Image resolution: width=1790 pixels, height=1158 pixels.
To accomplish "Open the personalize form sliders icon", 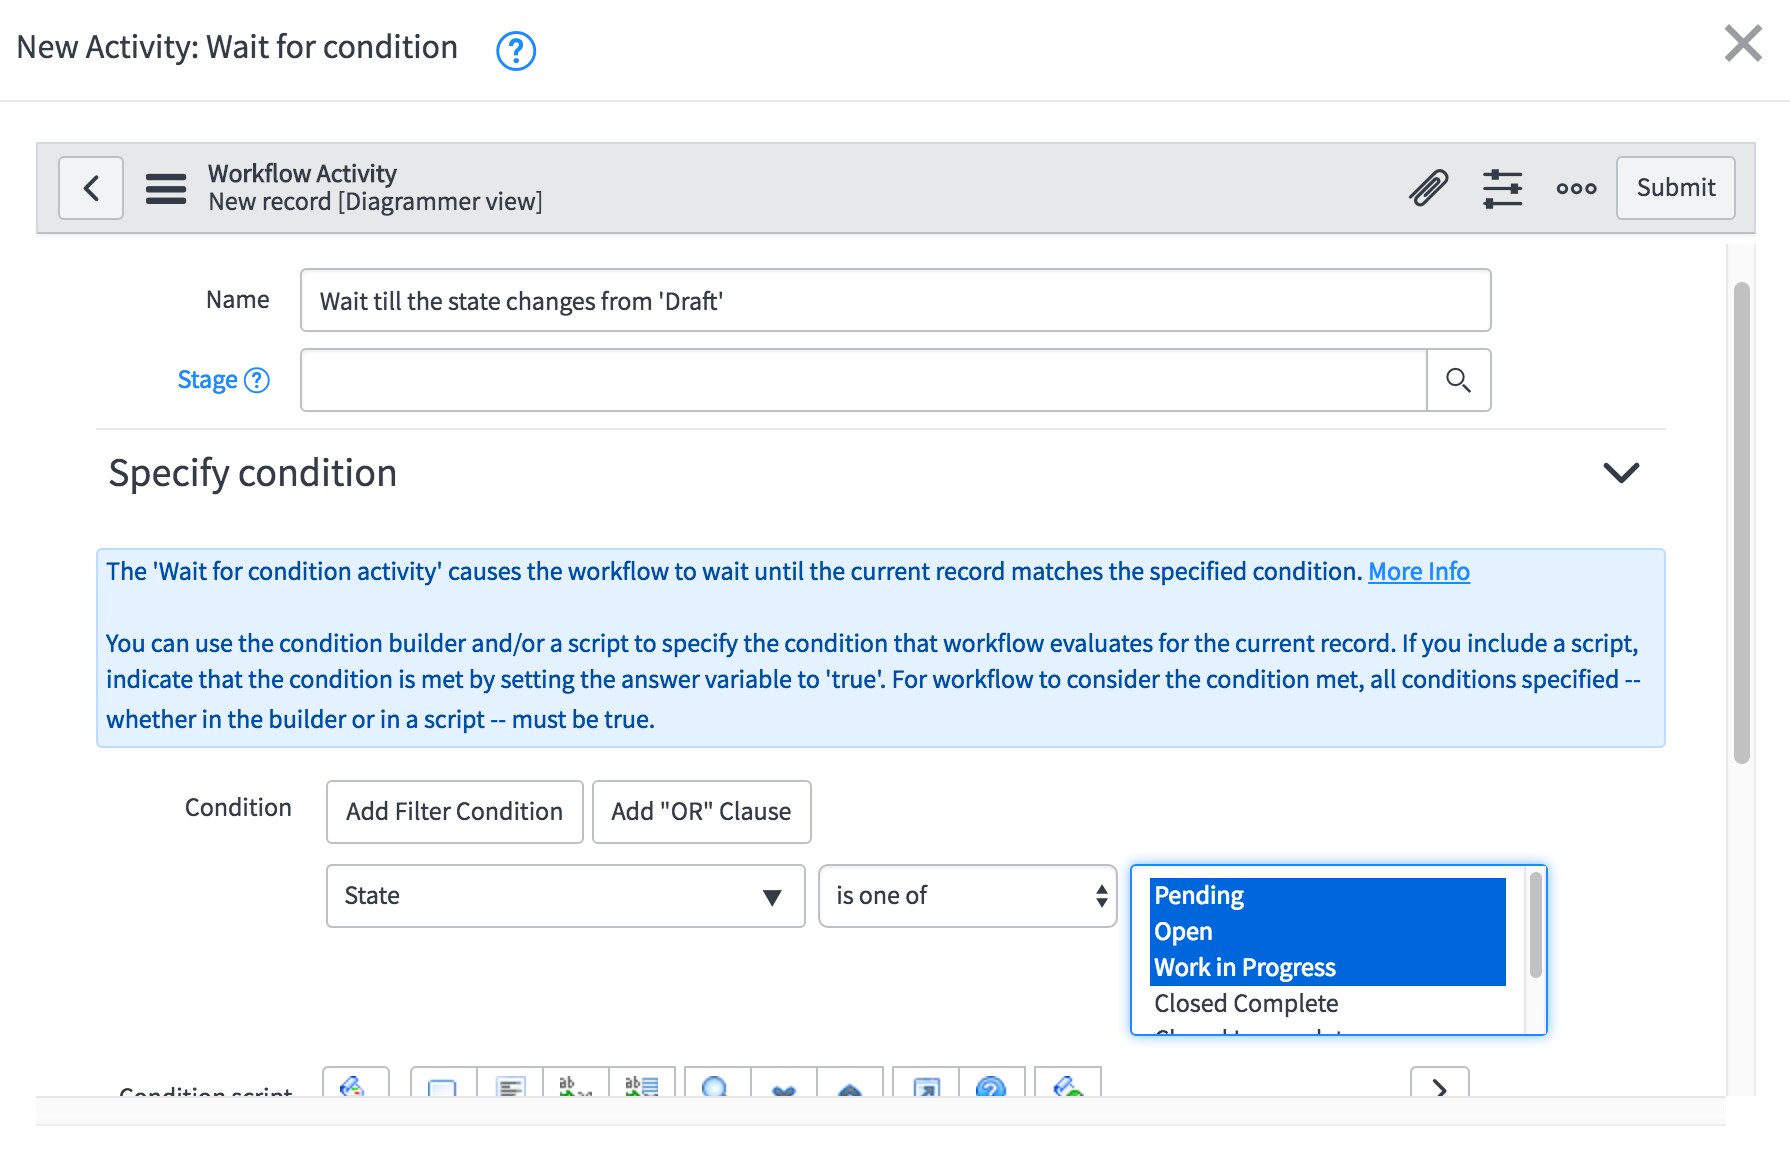I will tap(1502, 188).
